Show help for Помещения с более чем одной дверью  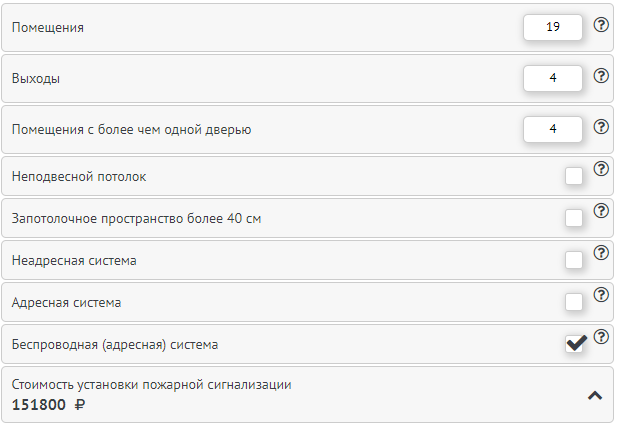click(601, 127)
